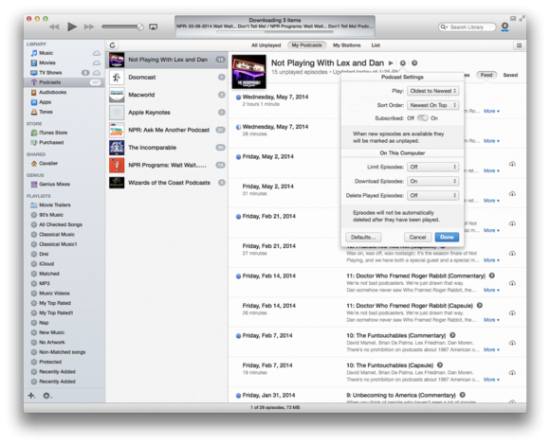Toggle unplayed dot on Friday, Jan 31 episode
The image size is (550, 445).
(x=239, y=396)
